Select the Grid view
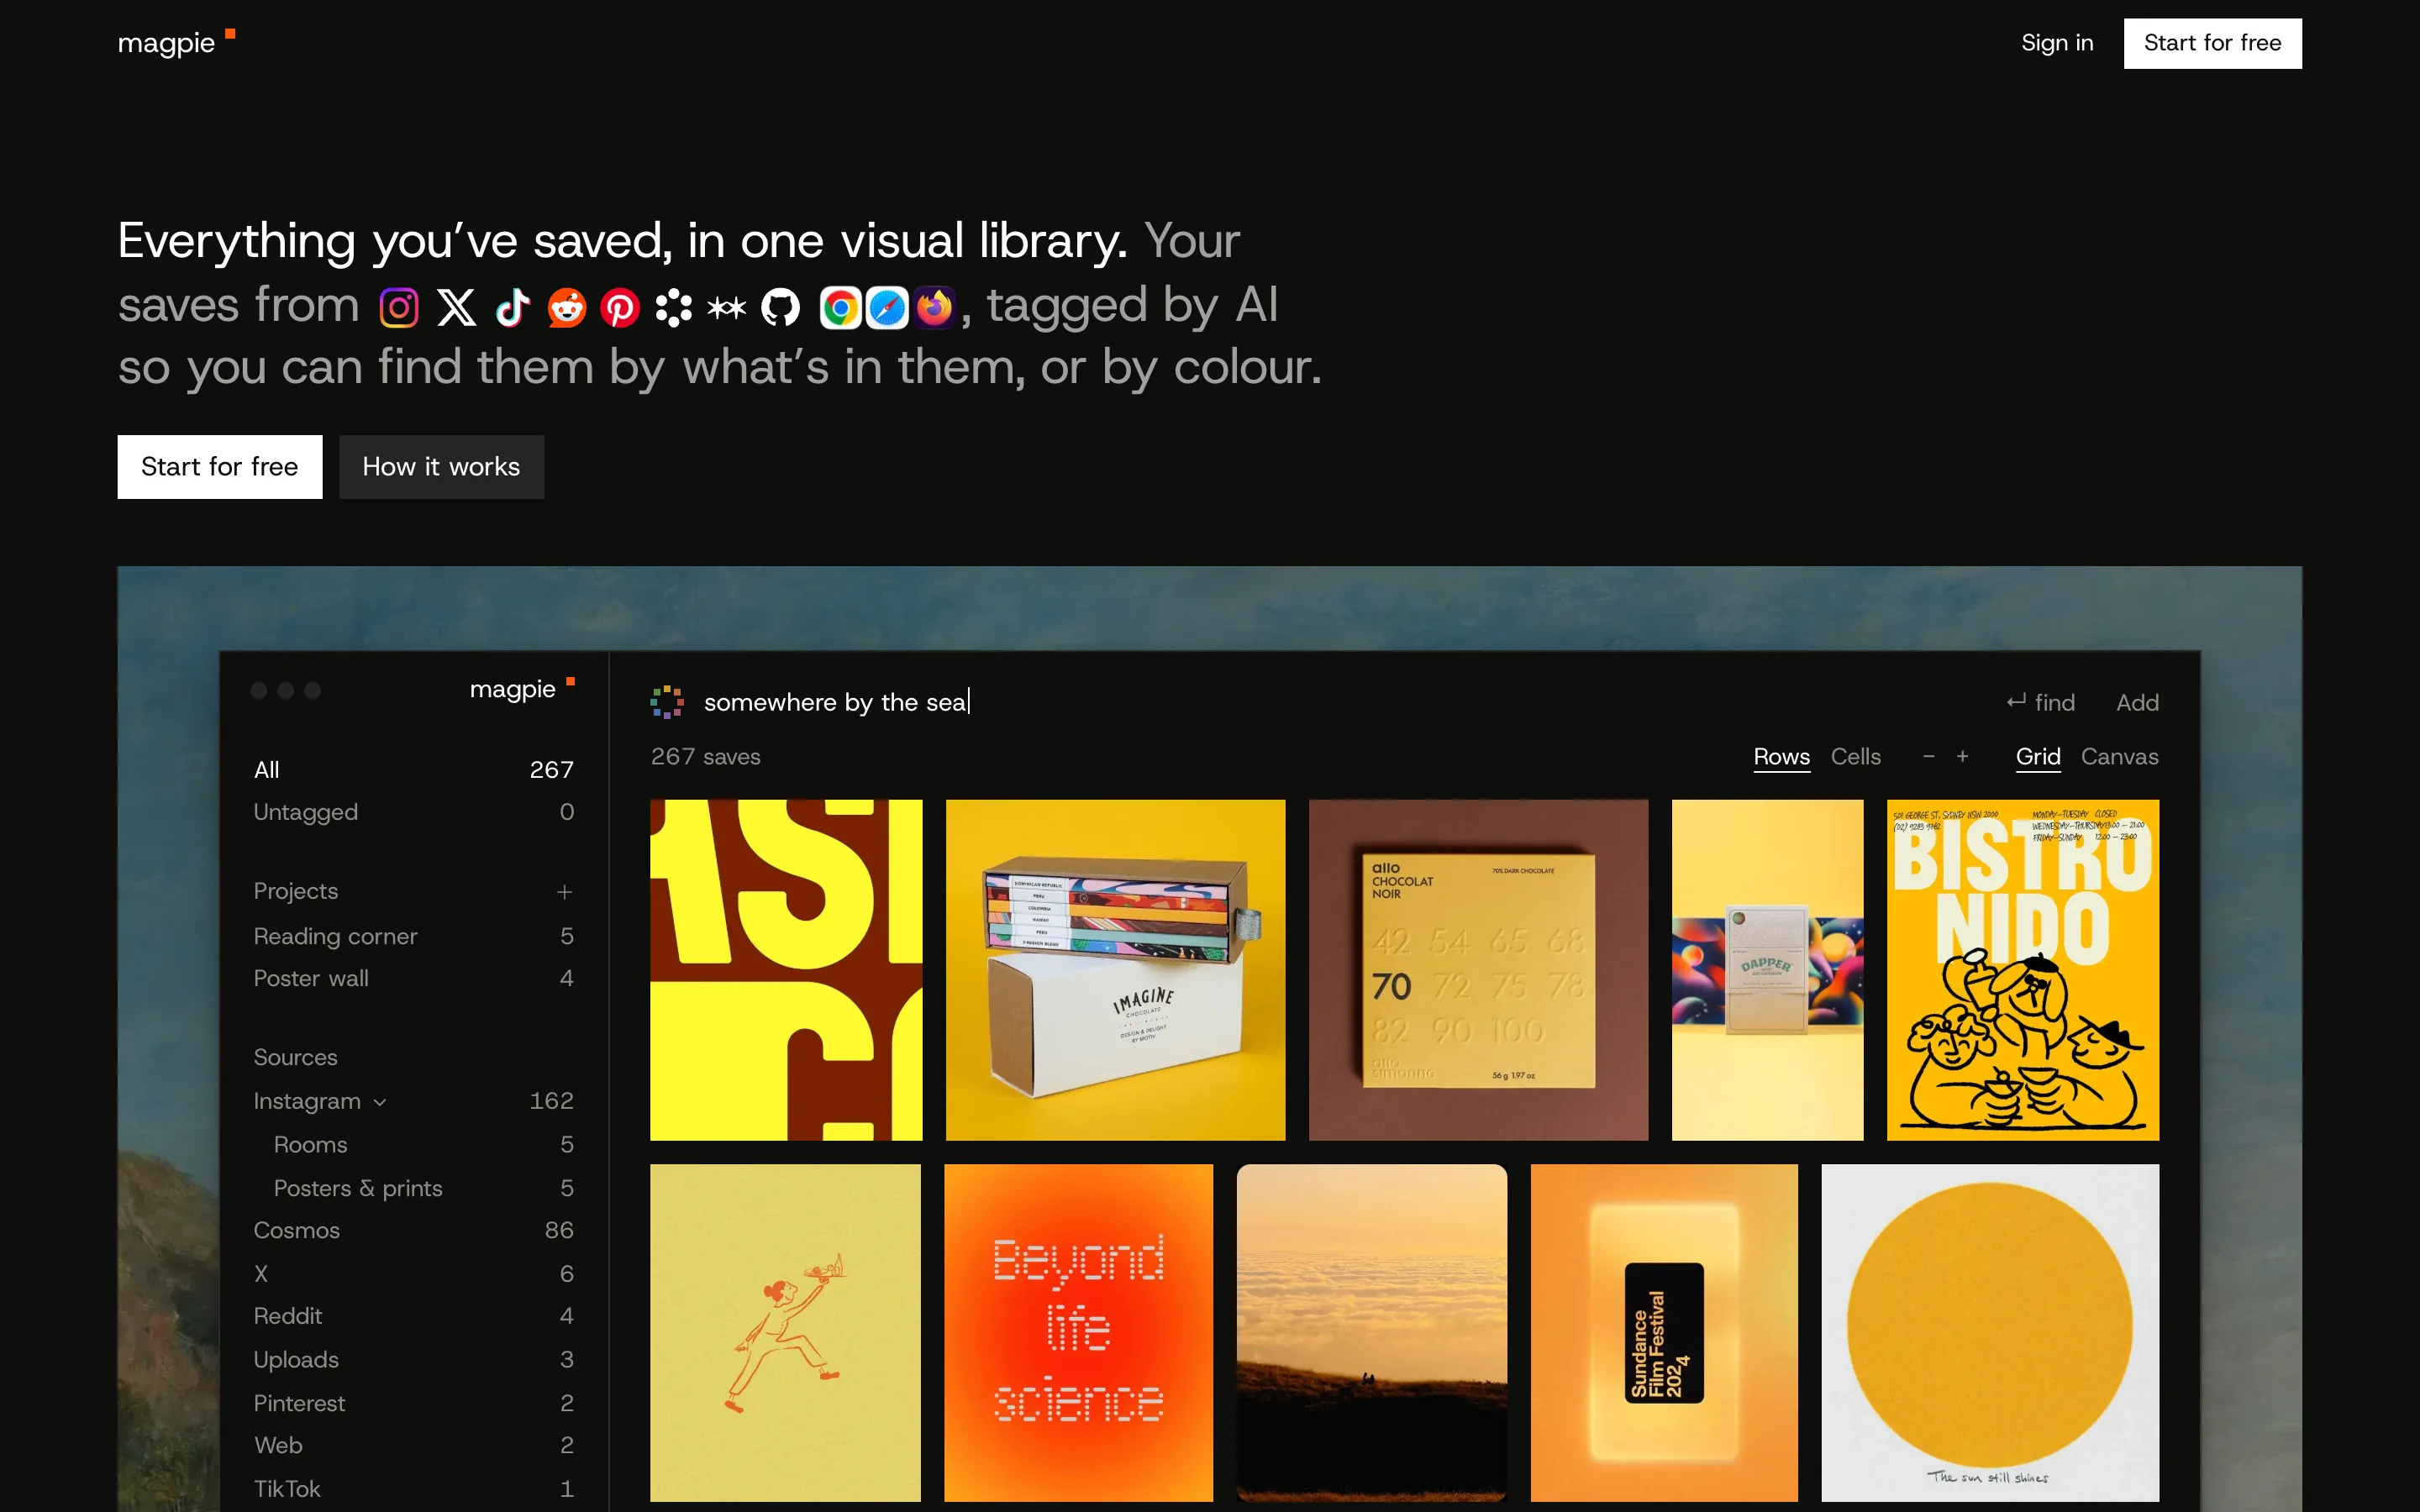Image resolution: width=2420 pixels, height=1512 pixels. (x=2038, y=757)
